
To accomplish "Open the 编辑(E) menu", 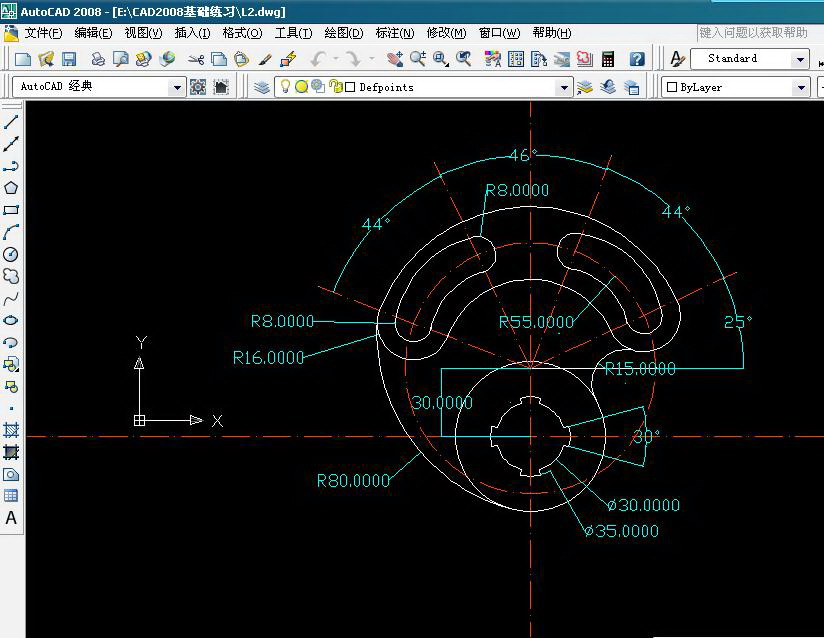I will tap(93, 33).
